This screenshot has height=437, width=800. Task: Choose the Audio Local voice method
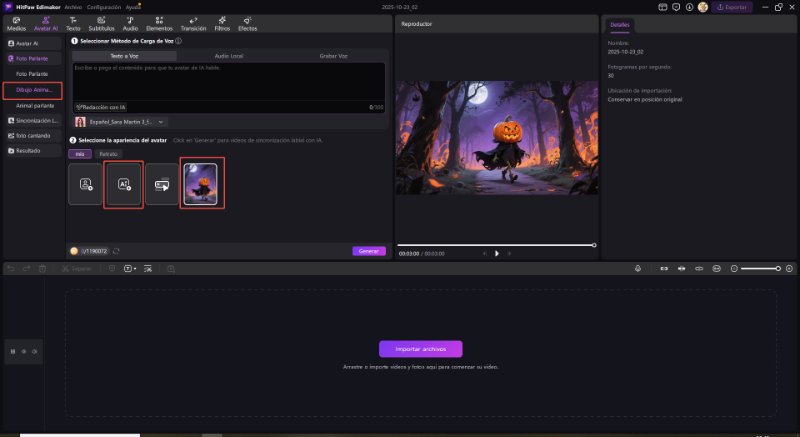click(x=230, y=56)
